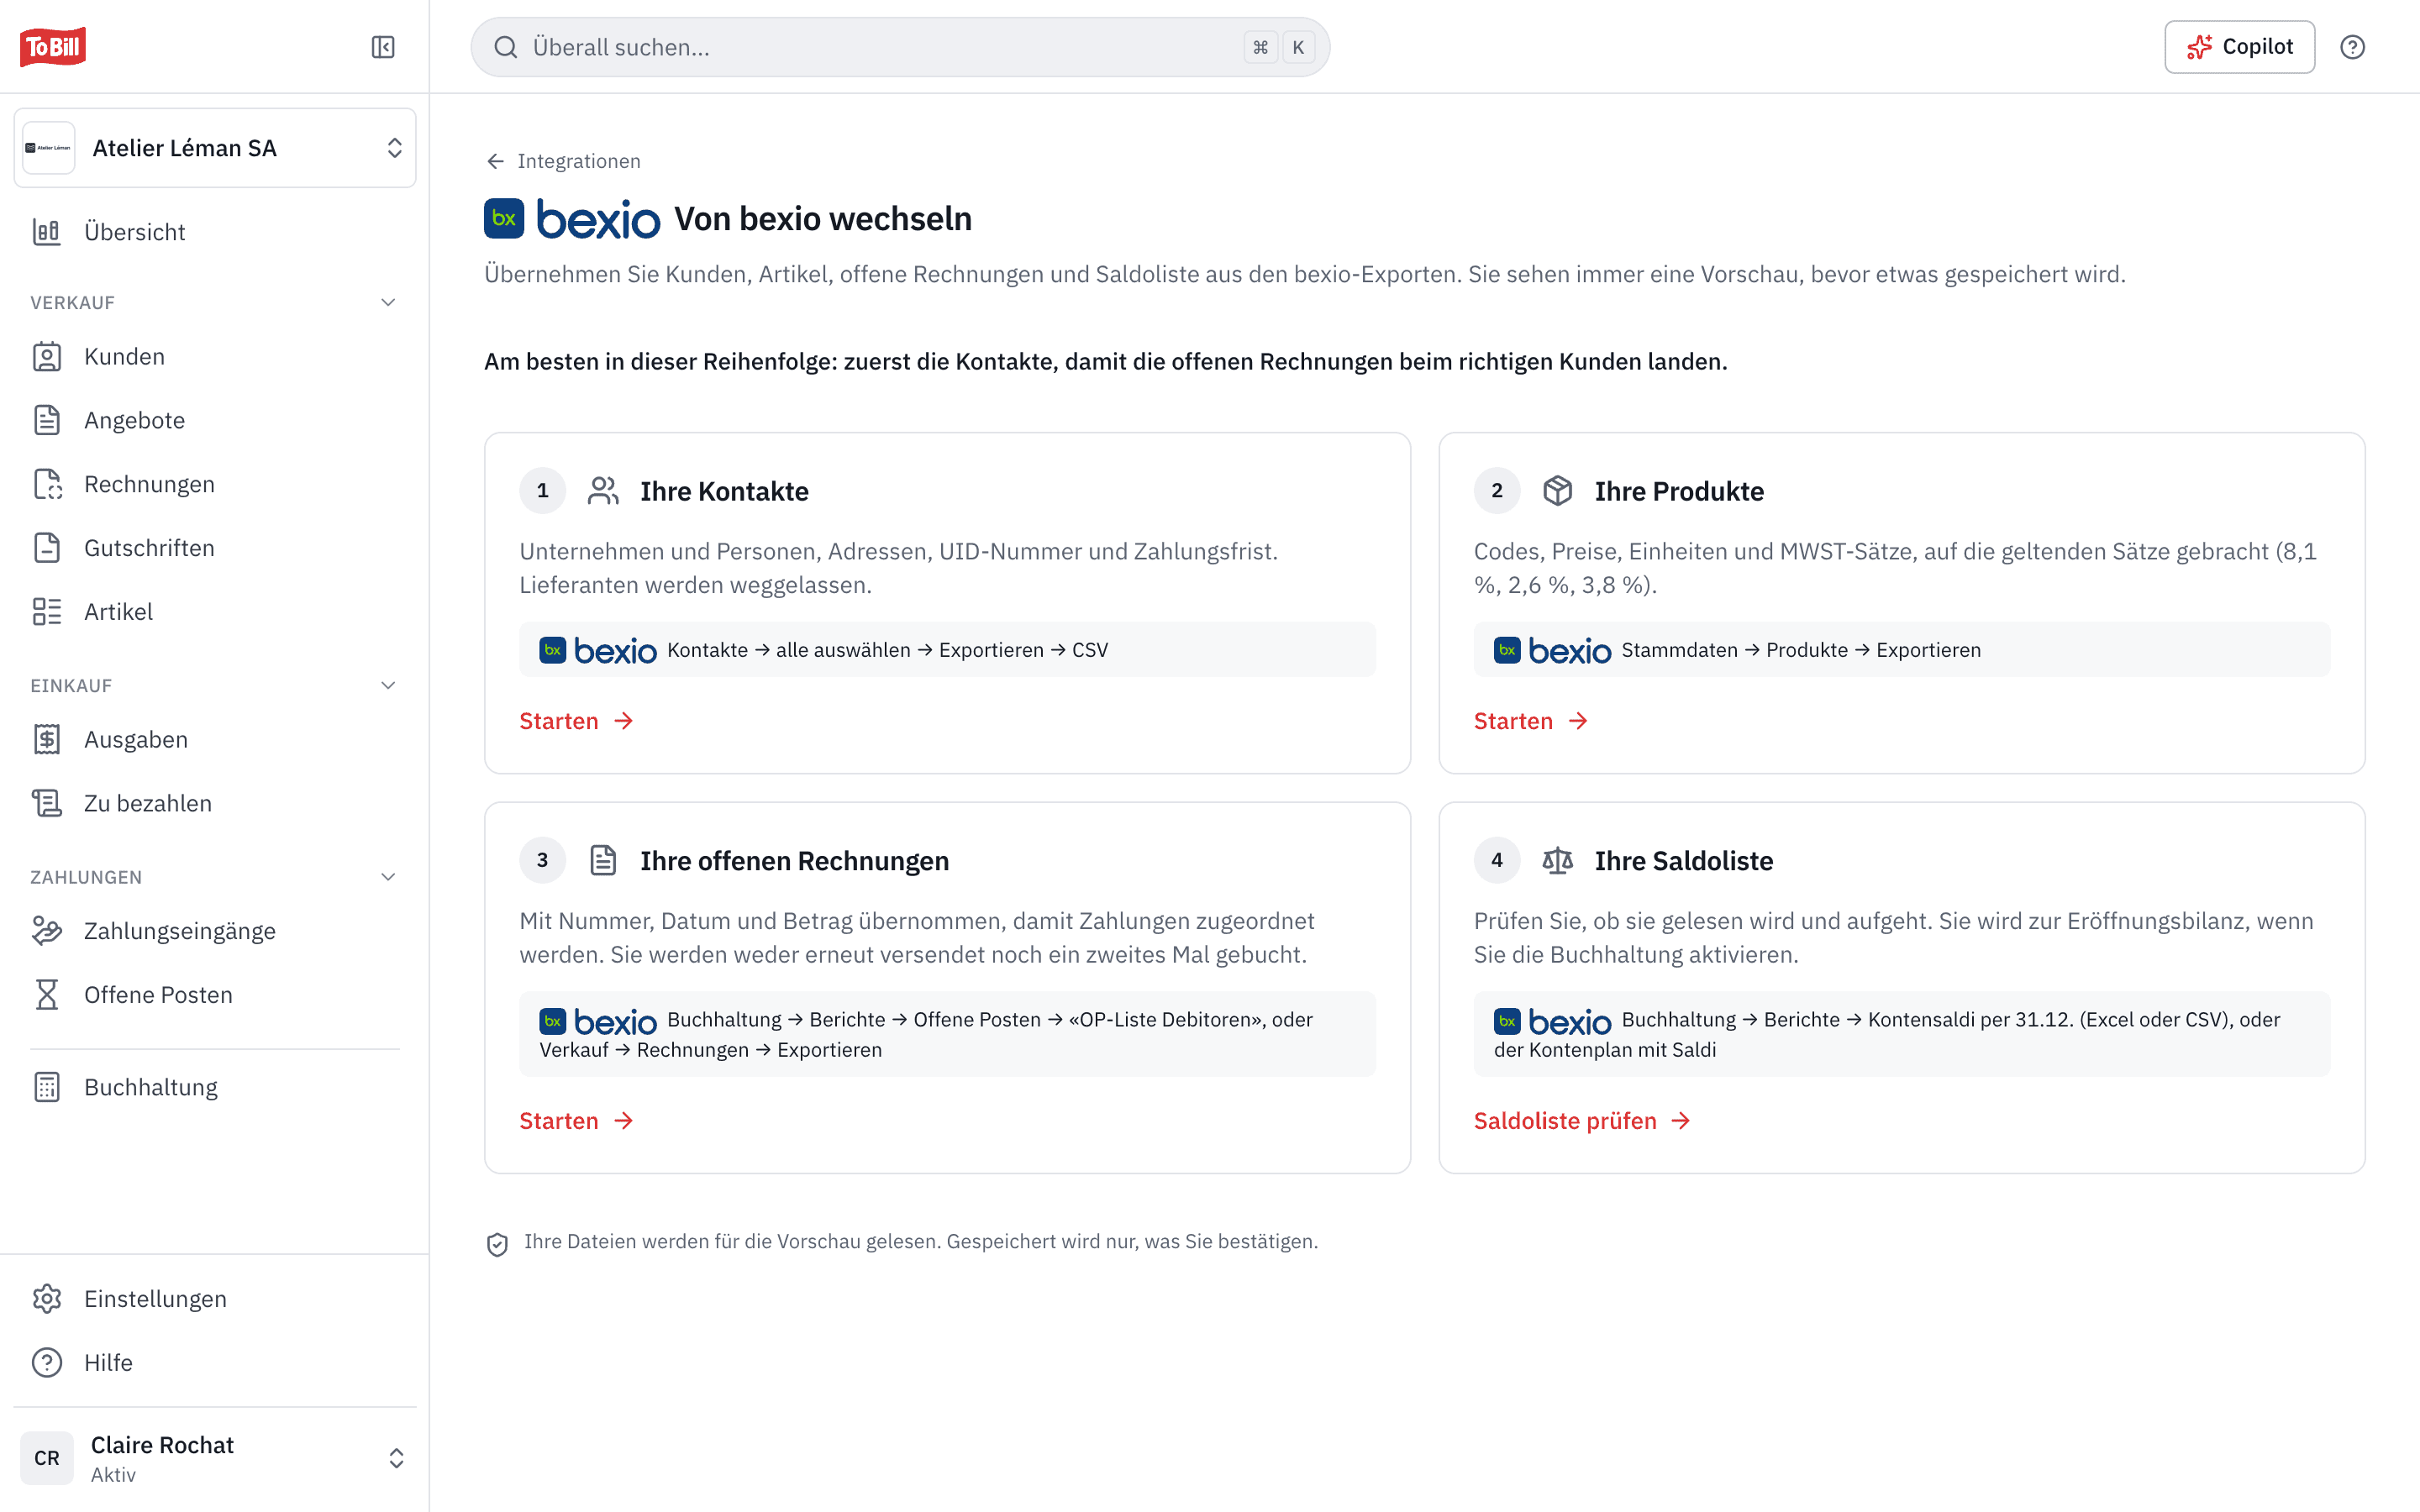Click the 'Kontakte → alle auswählen → Exportieren → CSV' hint
This screenshot has height=1512, width=2420.
(947, 650)
